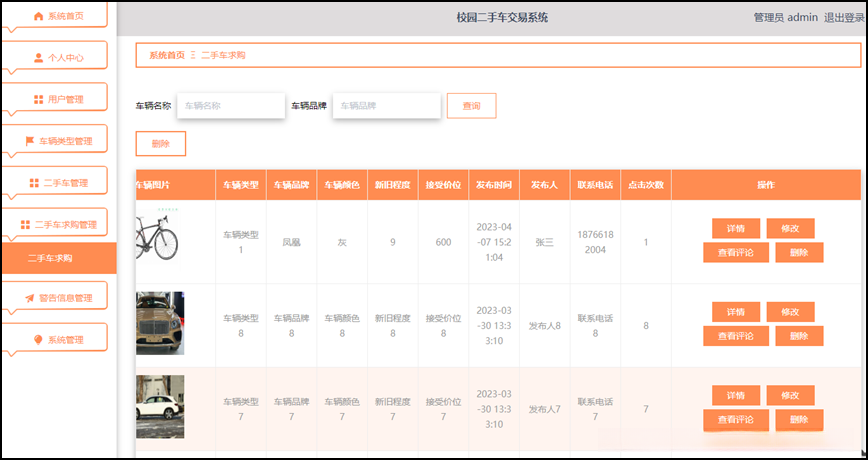This screenshot has width=868, height=460.
Task: Click the 发布人7 cell
Action: click(x=545, y=410)
